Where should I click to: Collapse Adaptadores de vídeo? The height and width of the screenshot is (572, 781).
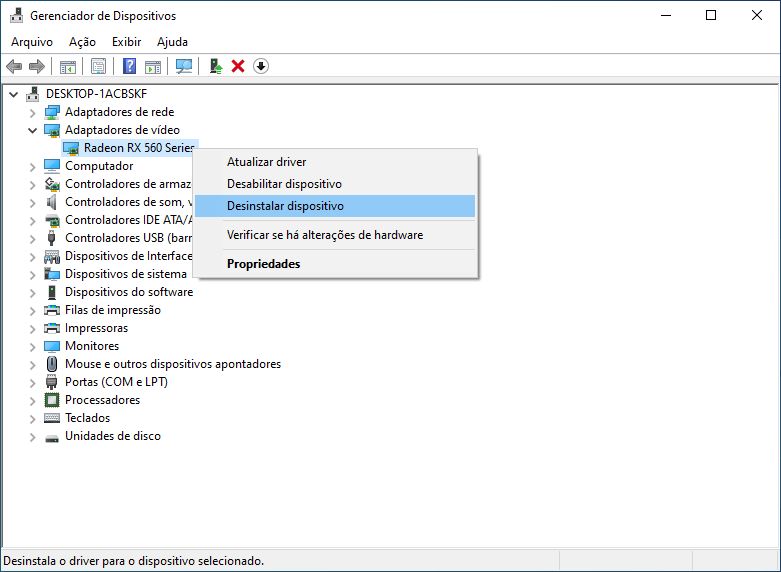coord(33,131)
